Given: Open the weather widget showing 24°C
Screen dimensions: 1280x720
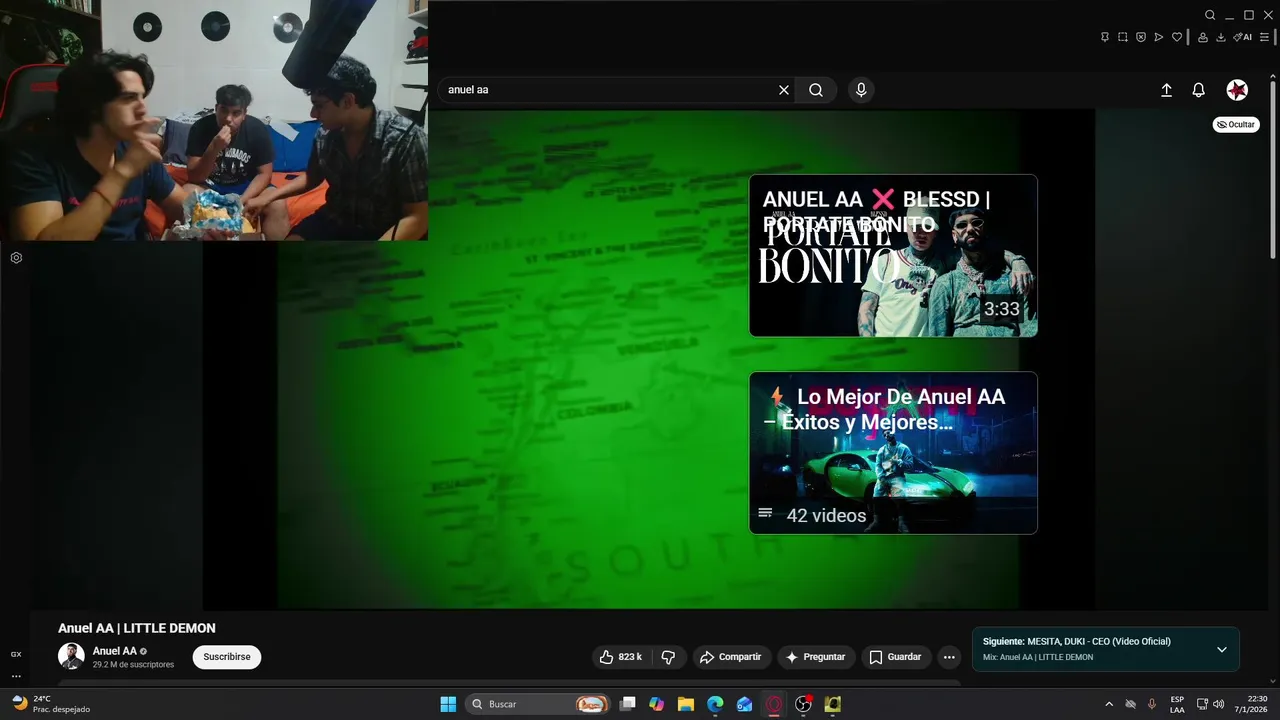Looking at the screenshot, I should (x=50, y=704).
